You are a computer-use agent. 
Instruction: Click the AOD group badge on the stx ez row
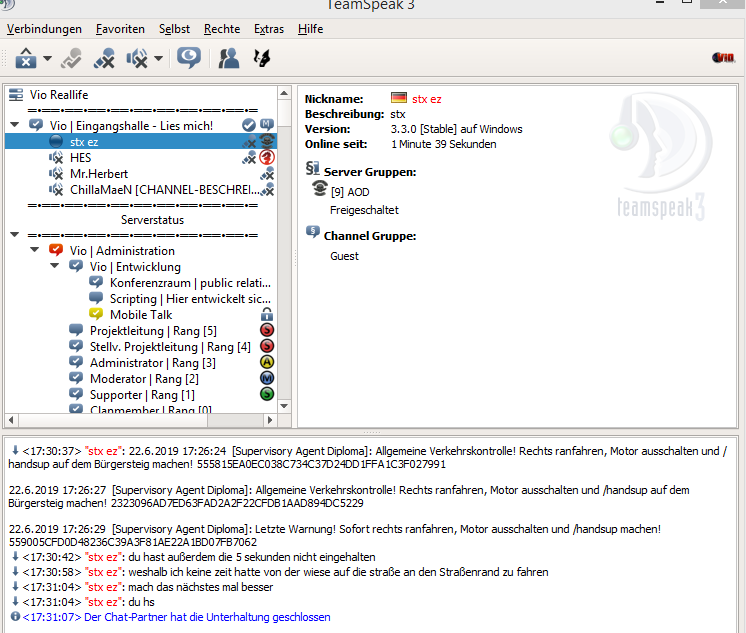tap(267, 141)
